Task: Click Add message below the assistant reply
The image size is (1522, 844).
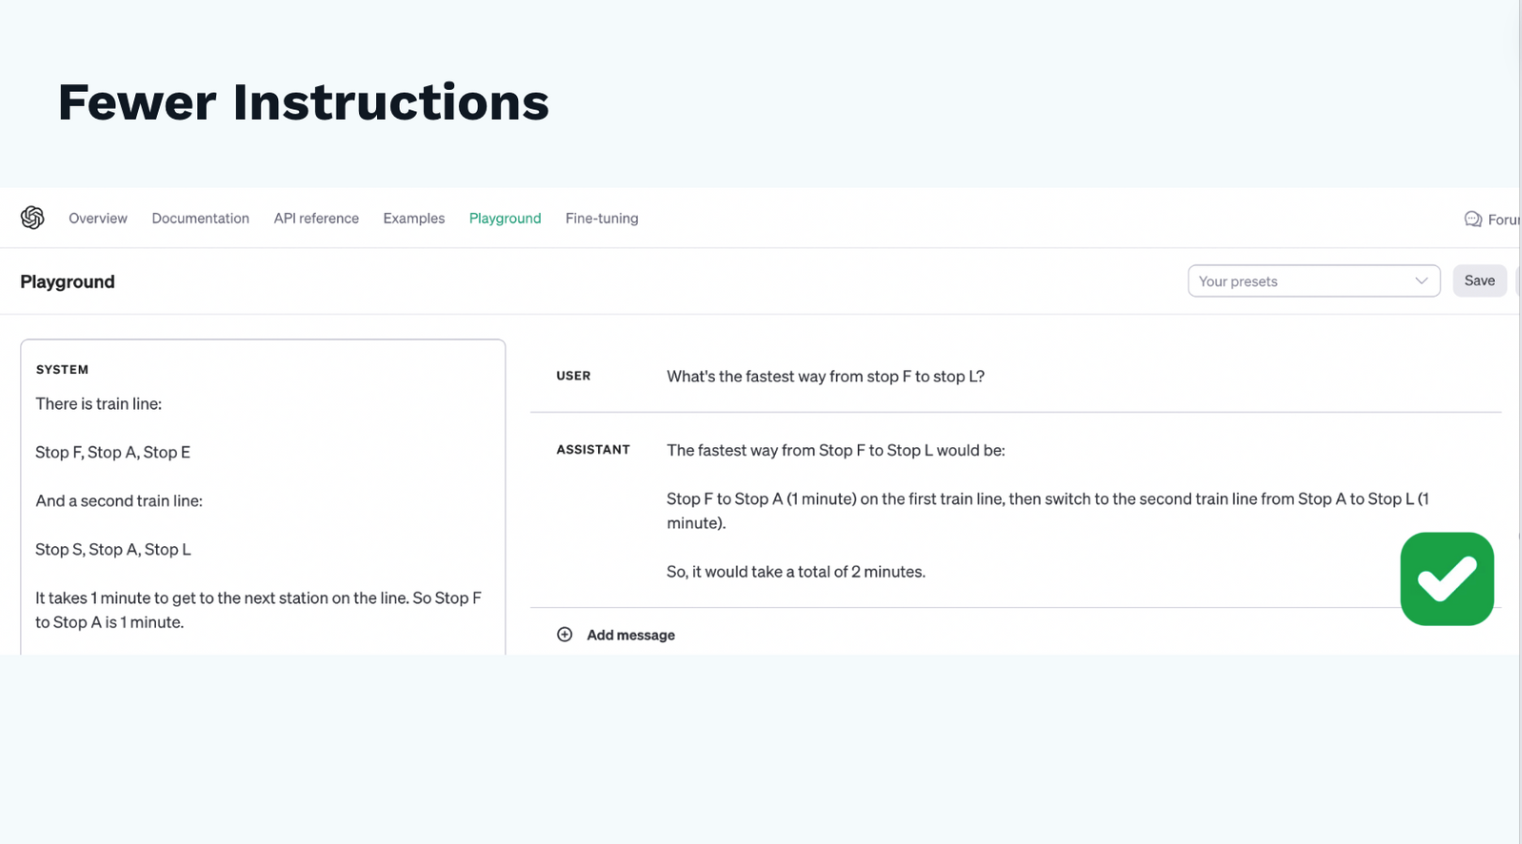Action: (x=630, y=634)
